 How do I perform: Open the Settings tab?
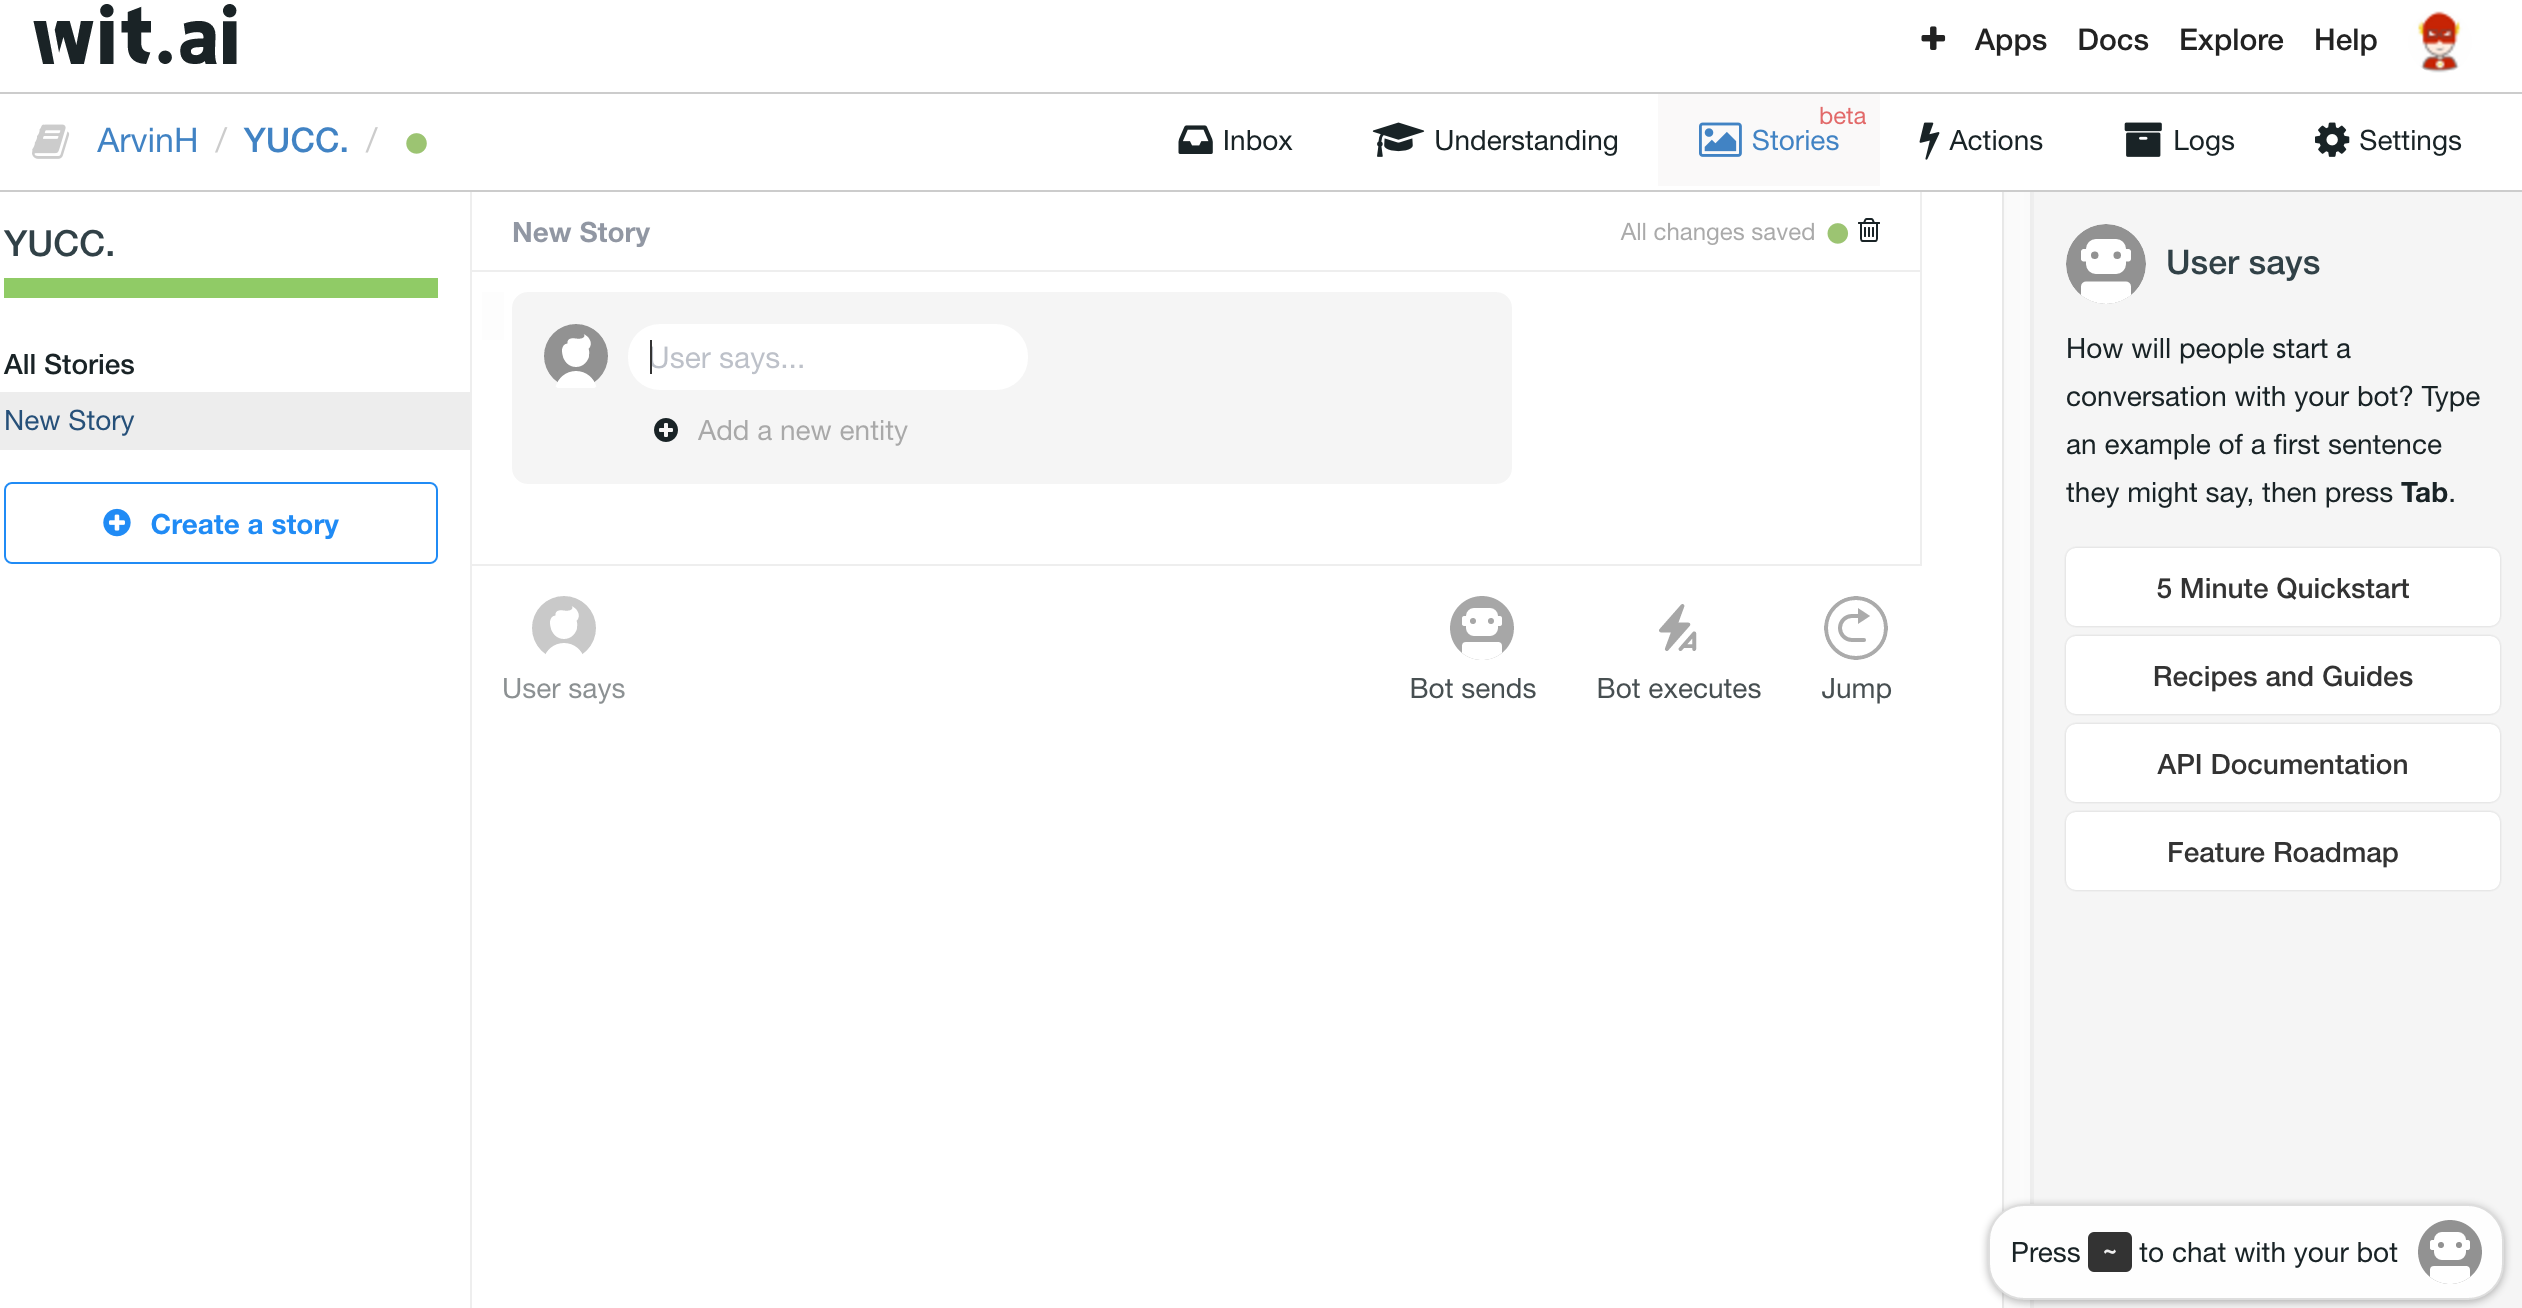click(2388, 141)
